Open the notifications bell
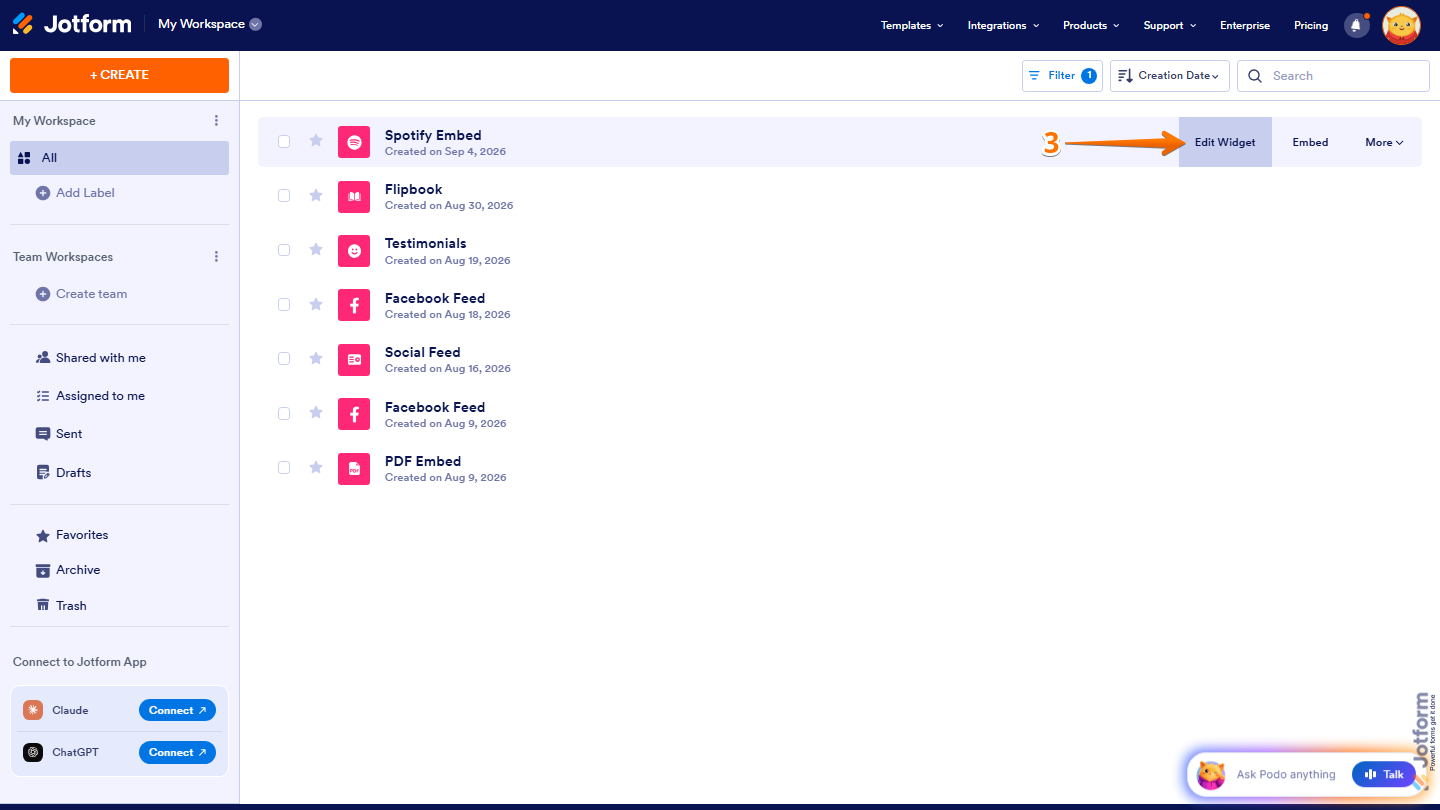 point(1356,26)
